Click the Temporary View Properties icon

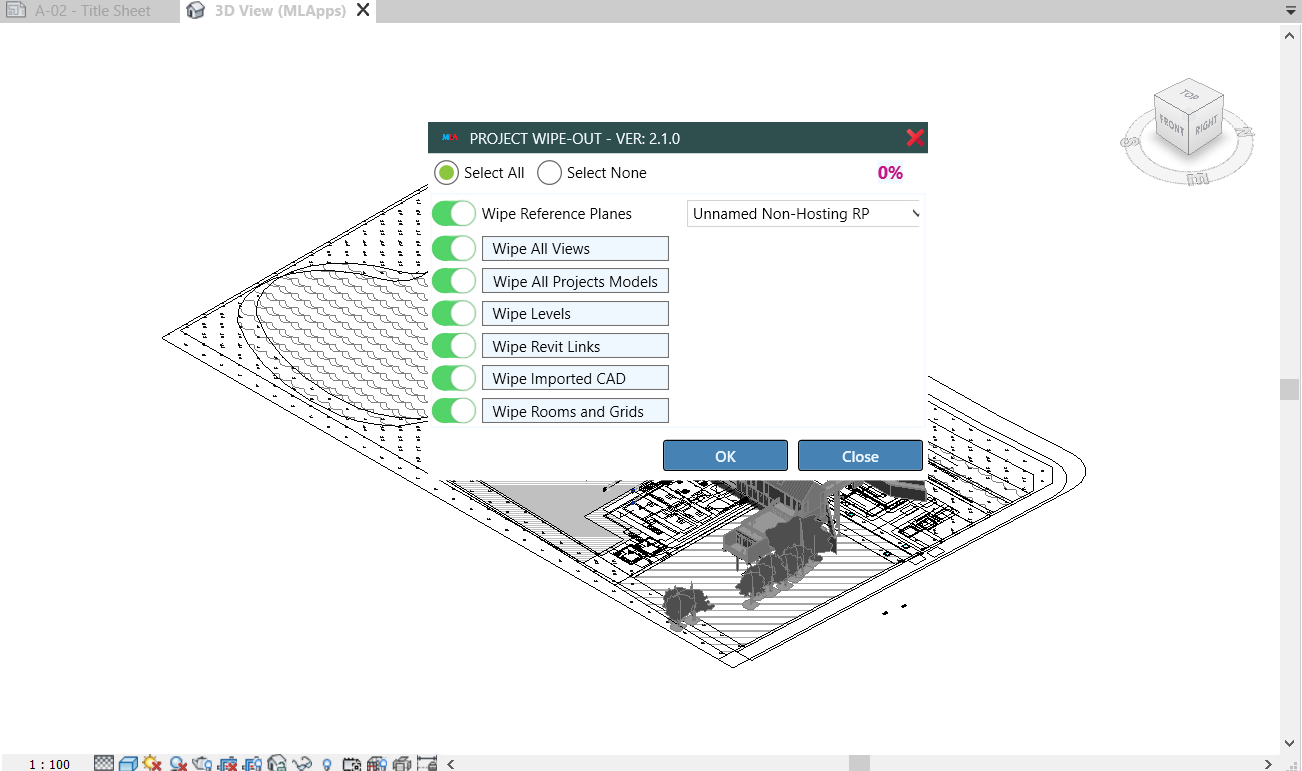(x=351, y=764)
